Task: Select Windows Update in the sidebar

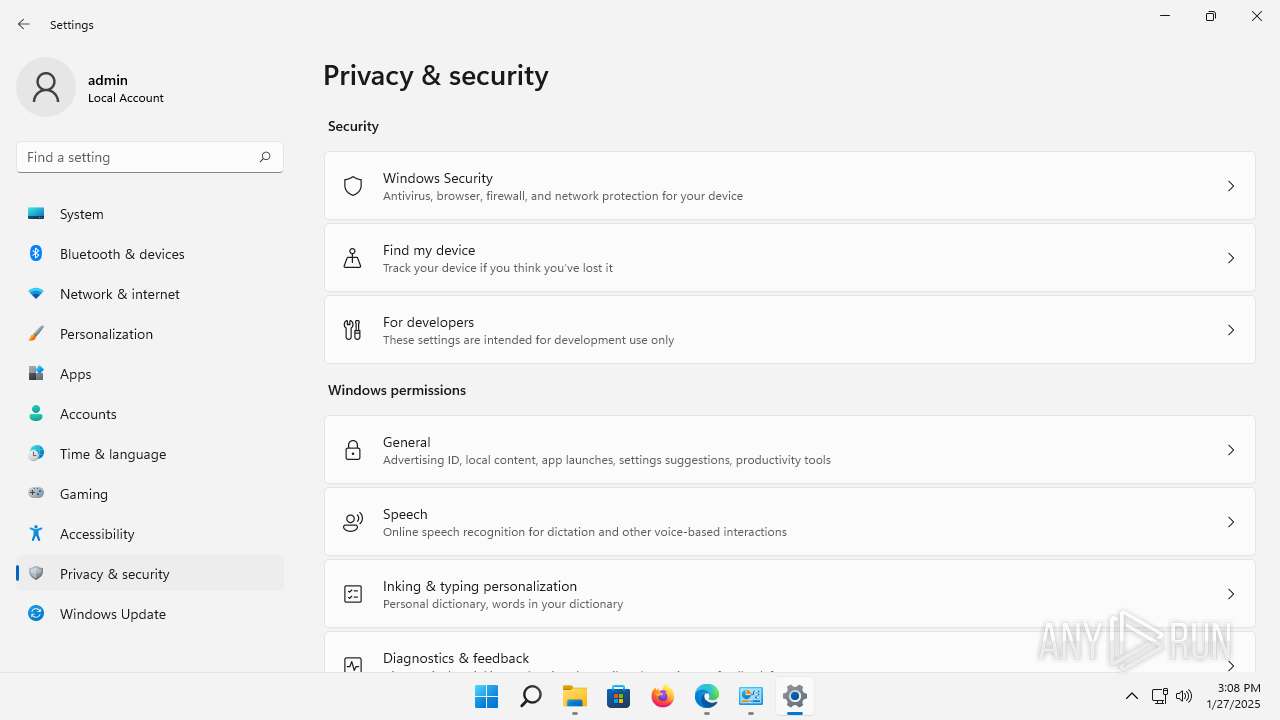Action: (113, 614)
